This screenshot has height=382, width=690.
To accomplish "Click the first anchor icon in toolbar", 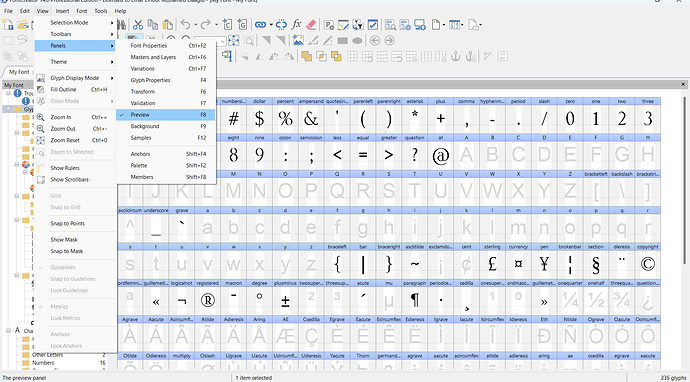I will (x=456, y=56).
